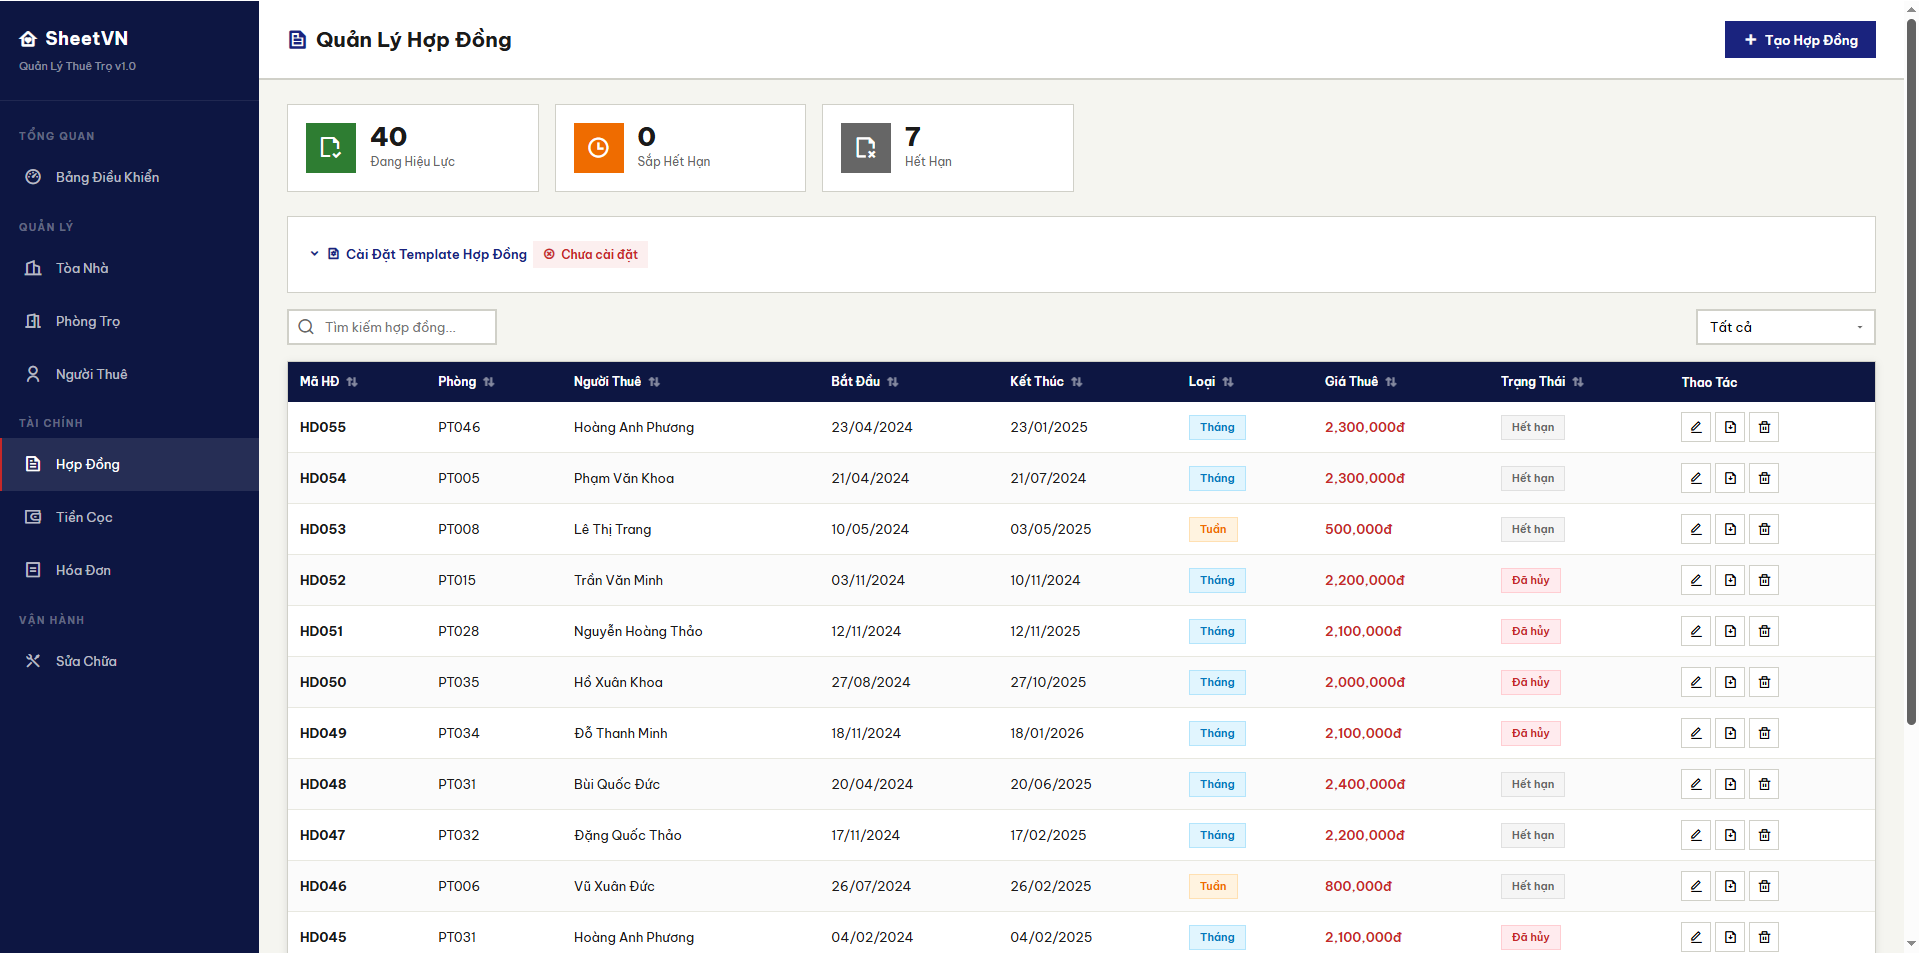Click room code PT046 cell

459,427
